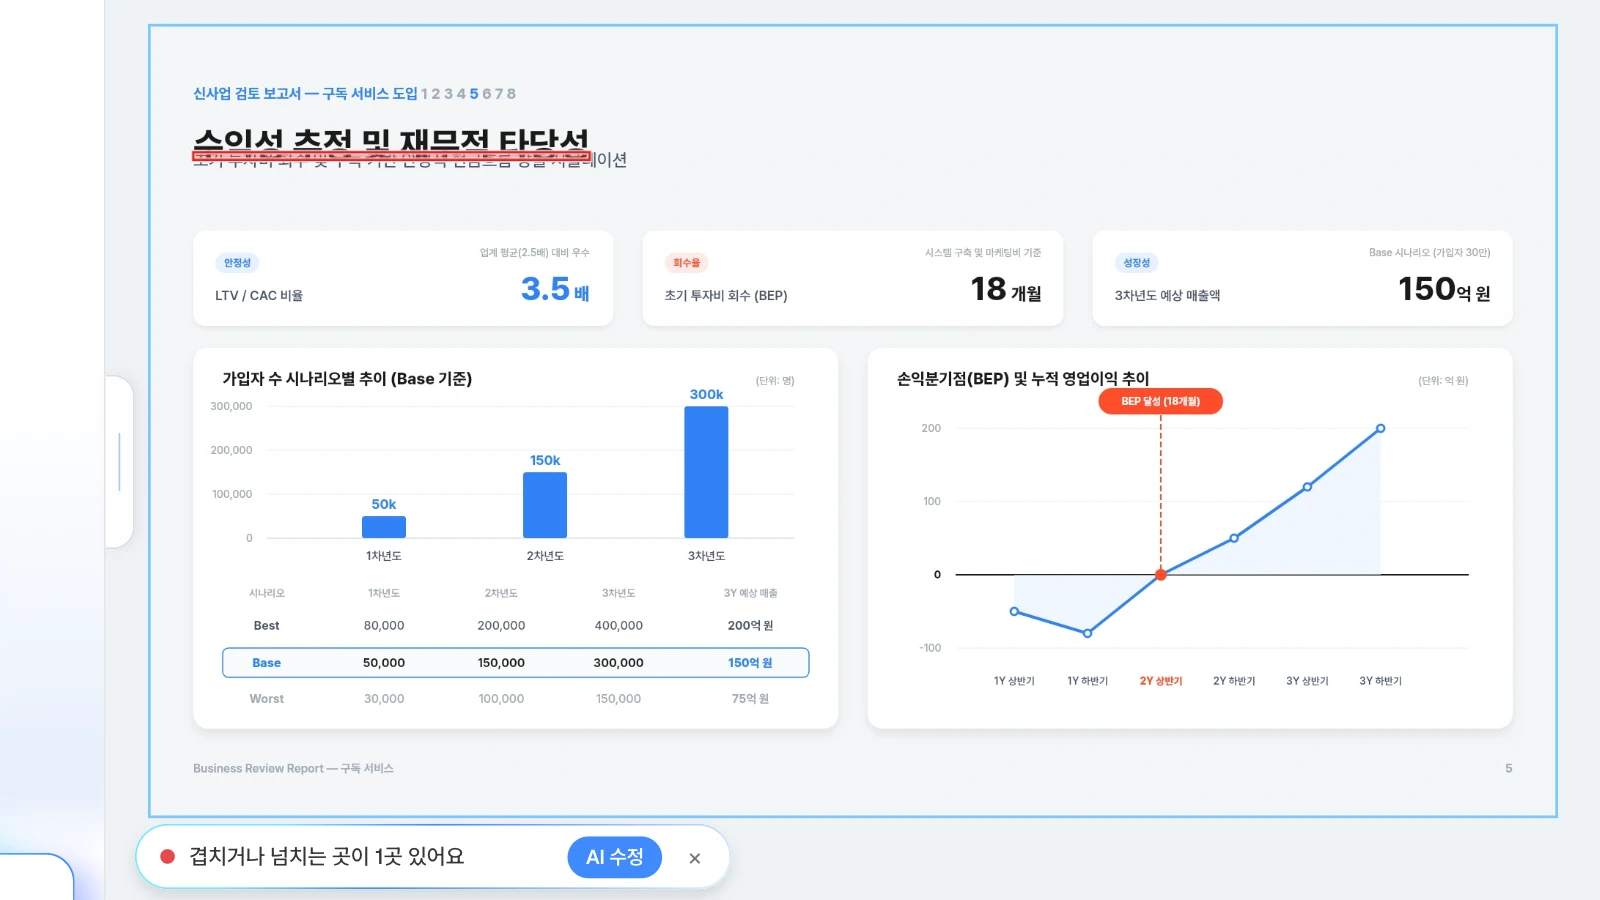The width and height of the screenshot is (1600, 900).
Task: Select the '150억 원' headline value
Action: click(x=1444, y=289)
